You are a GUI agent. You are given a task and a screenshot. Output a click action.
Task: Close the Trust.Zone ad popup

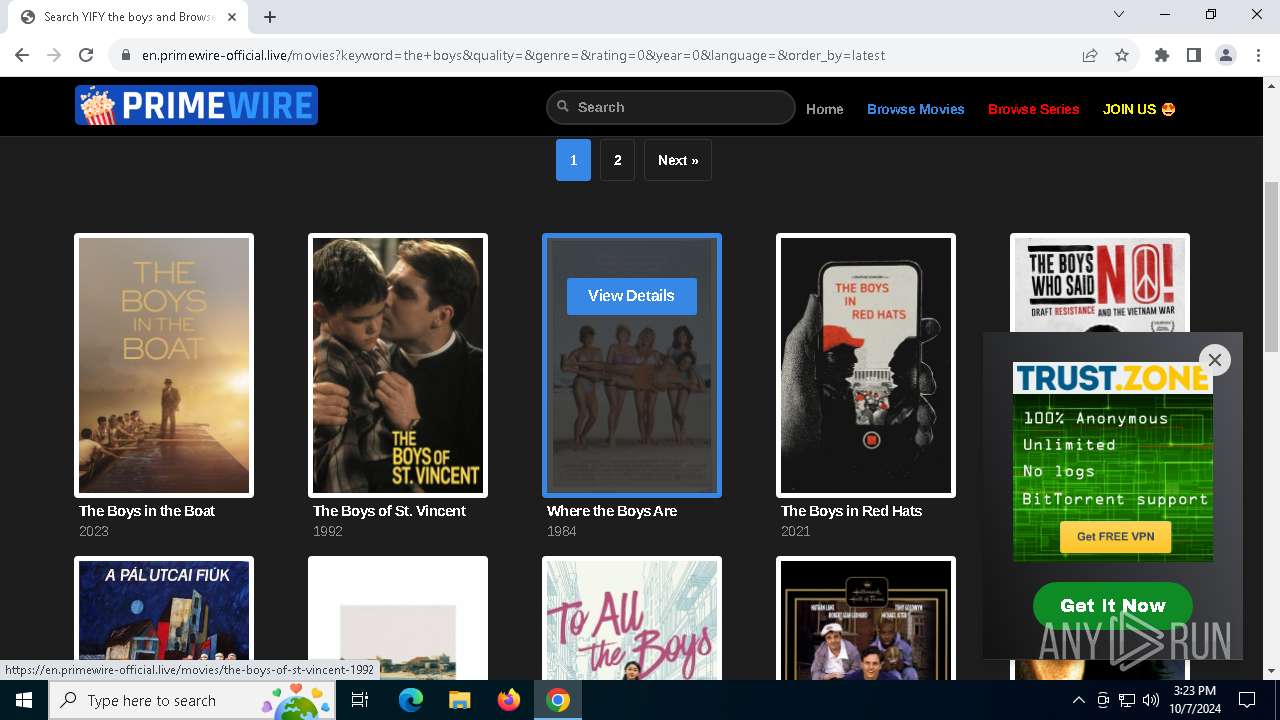point(1215,360)
